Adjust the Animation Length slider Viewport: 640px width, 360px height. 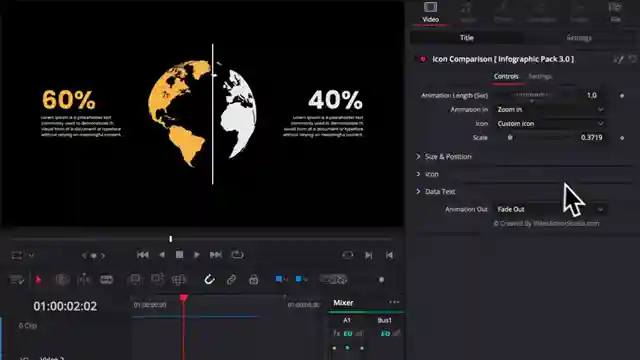click(x=532, y=96)
